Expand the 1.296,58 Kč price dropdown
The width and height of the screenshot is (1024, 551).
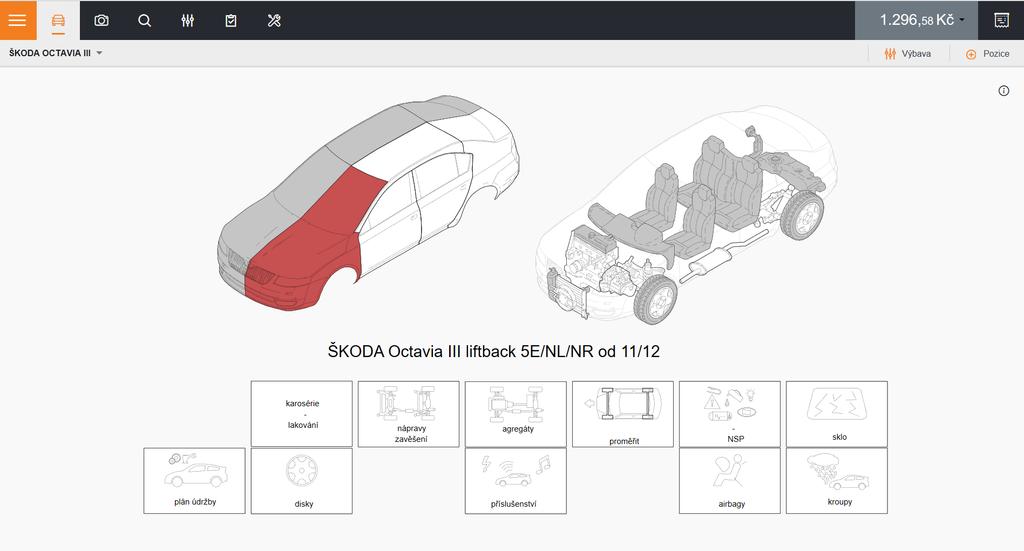(916, 20)
